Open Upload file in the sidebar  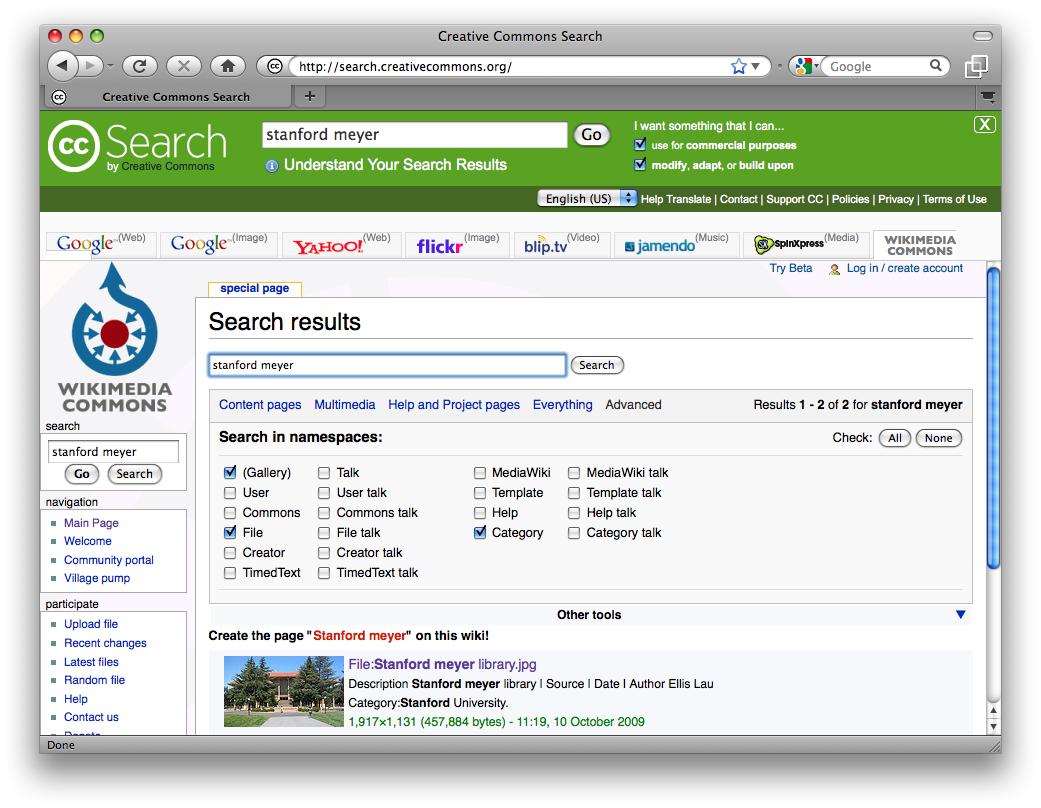pyautogui.click(x=91, y=624)
